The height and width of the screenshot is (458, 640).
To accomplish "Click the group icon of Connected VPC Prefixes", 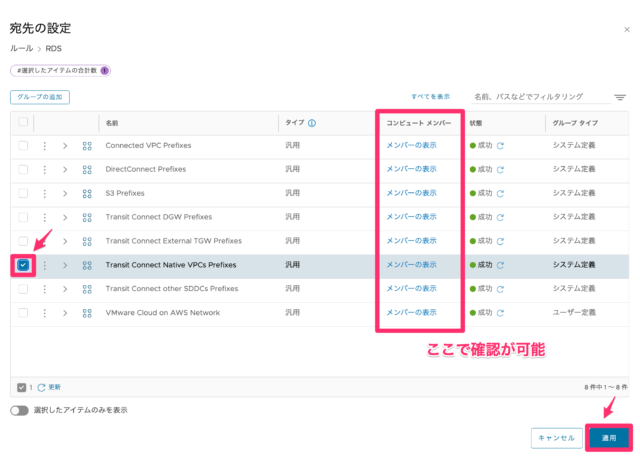I will click(87, 146).
